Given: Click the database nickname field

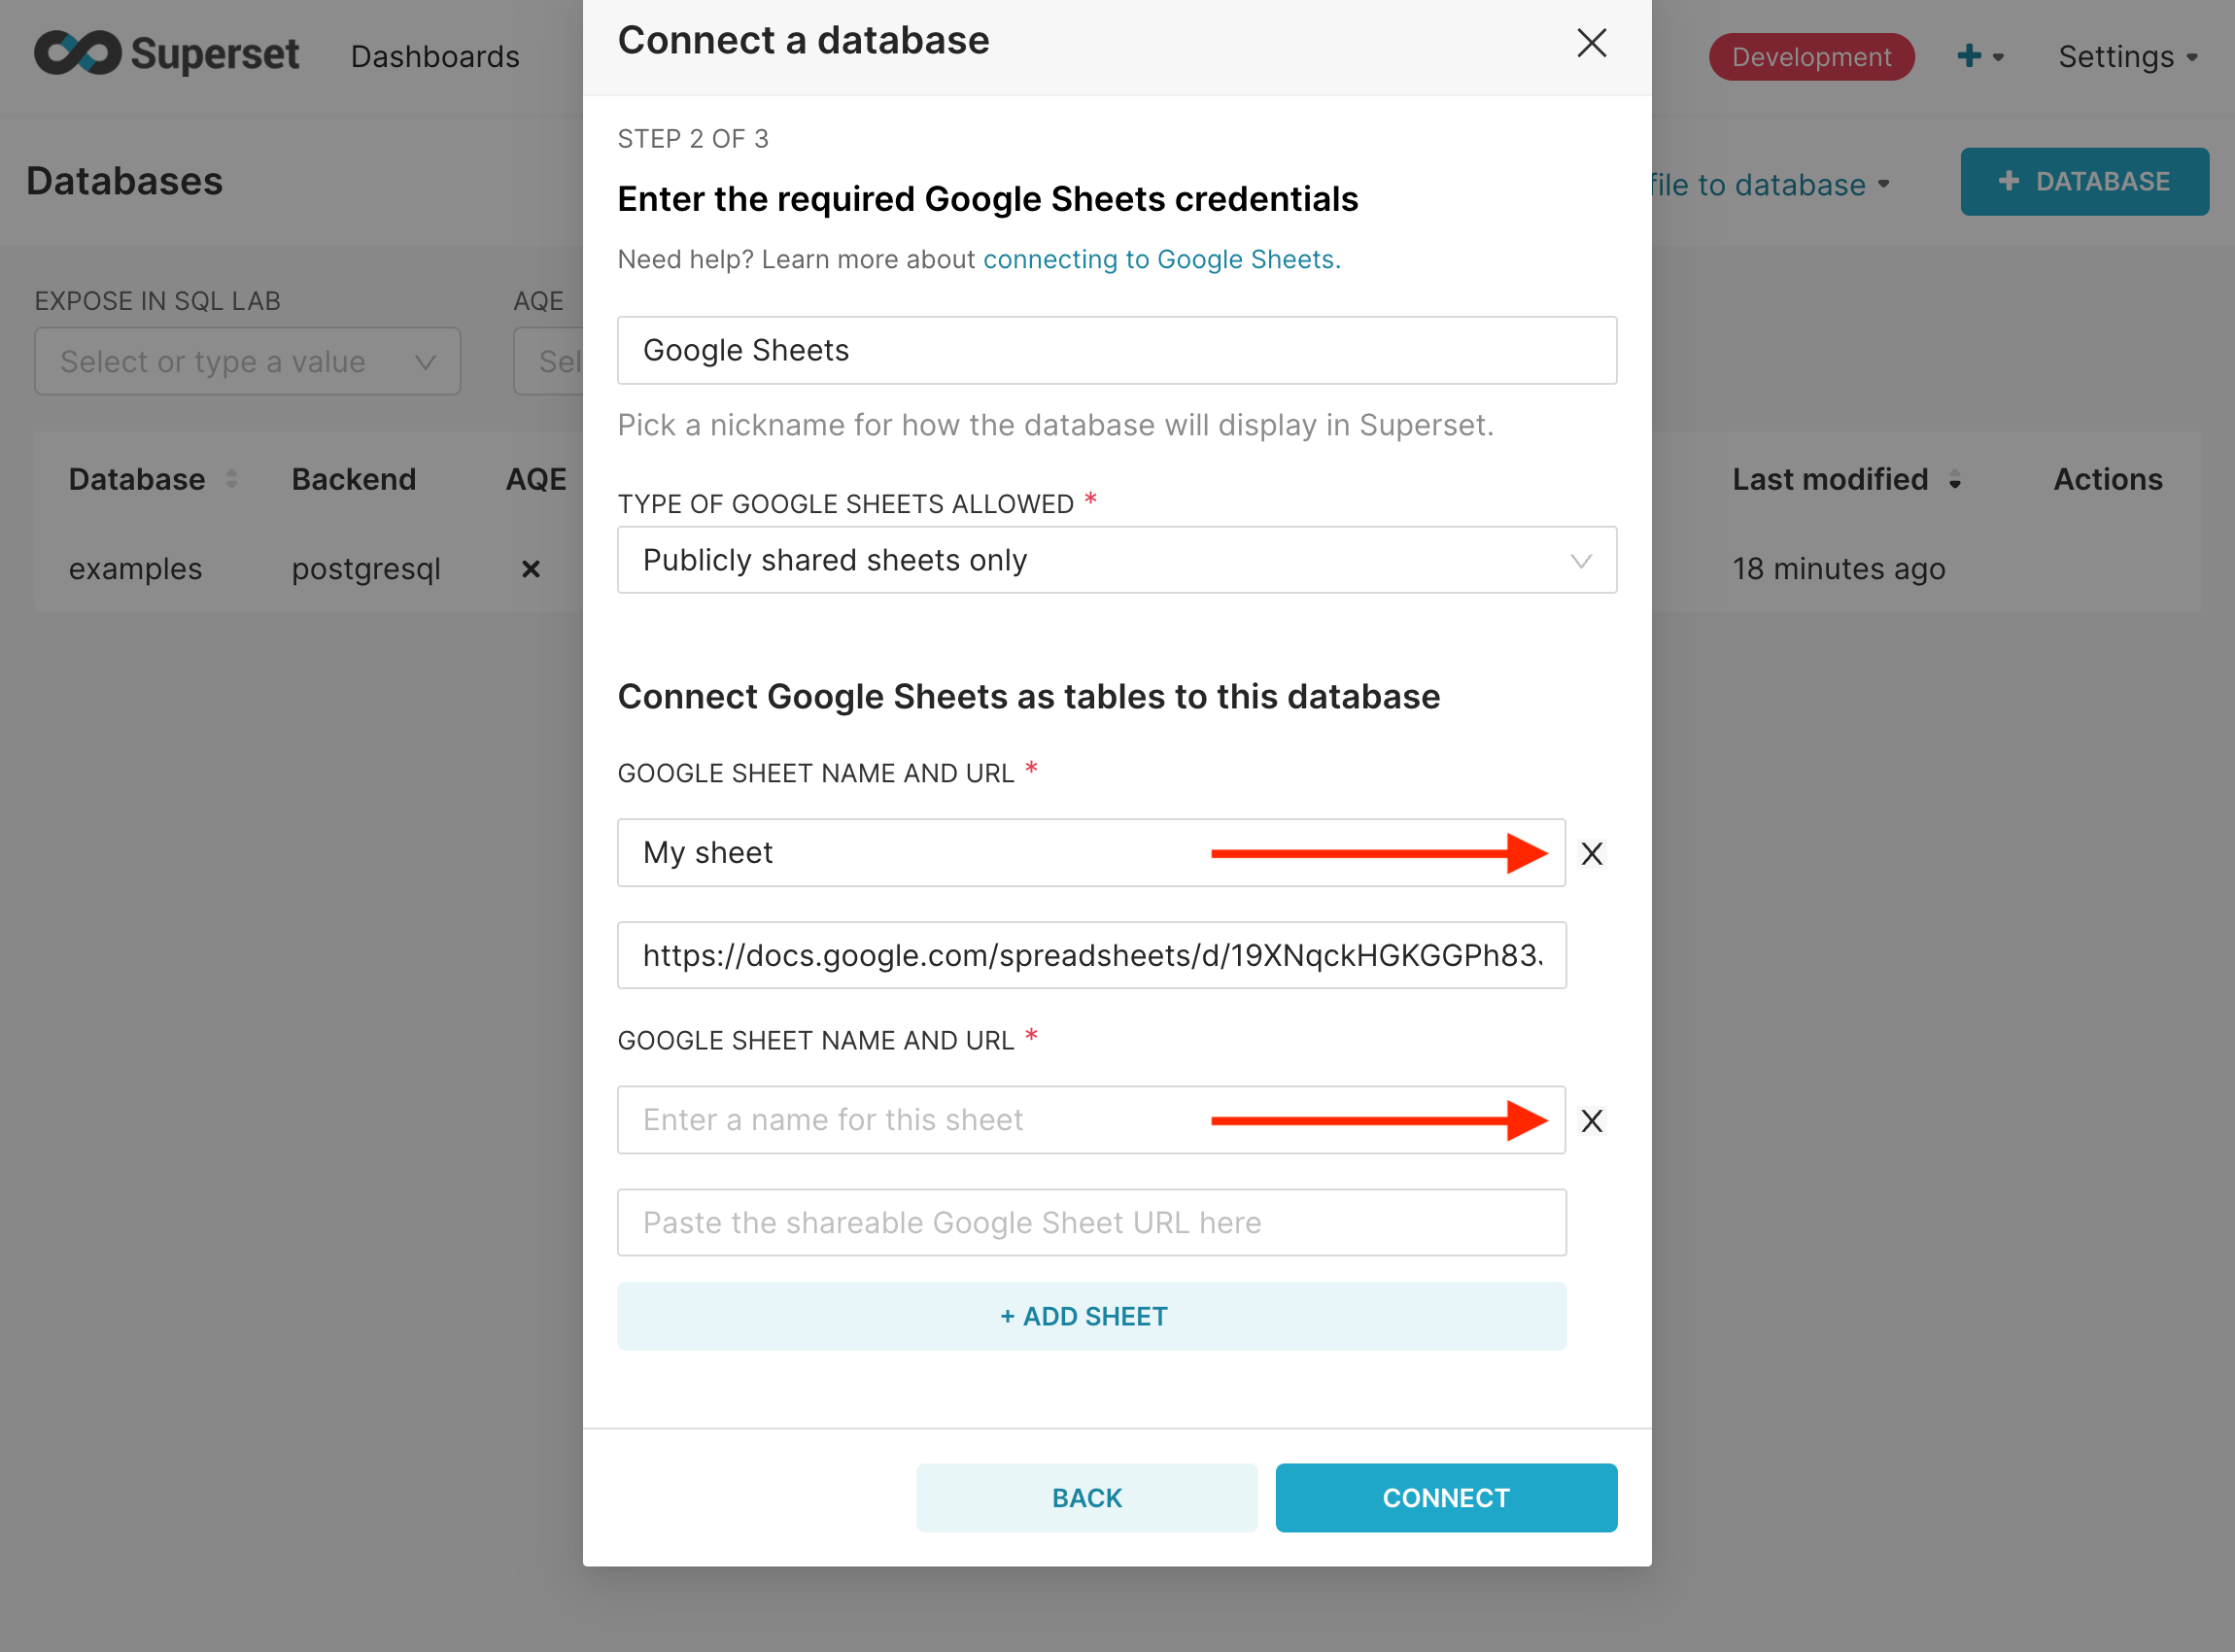Looking at the screenshot, I should coord(1116,350).
